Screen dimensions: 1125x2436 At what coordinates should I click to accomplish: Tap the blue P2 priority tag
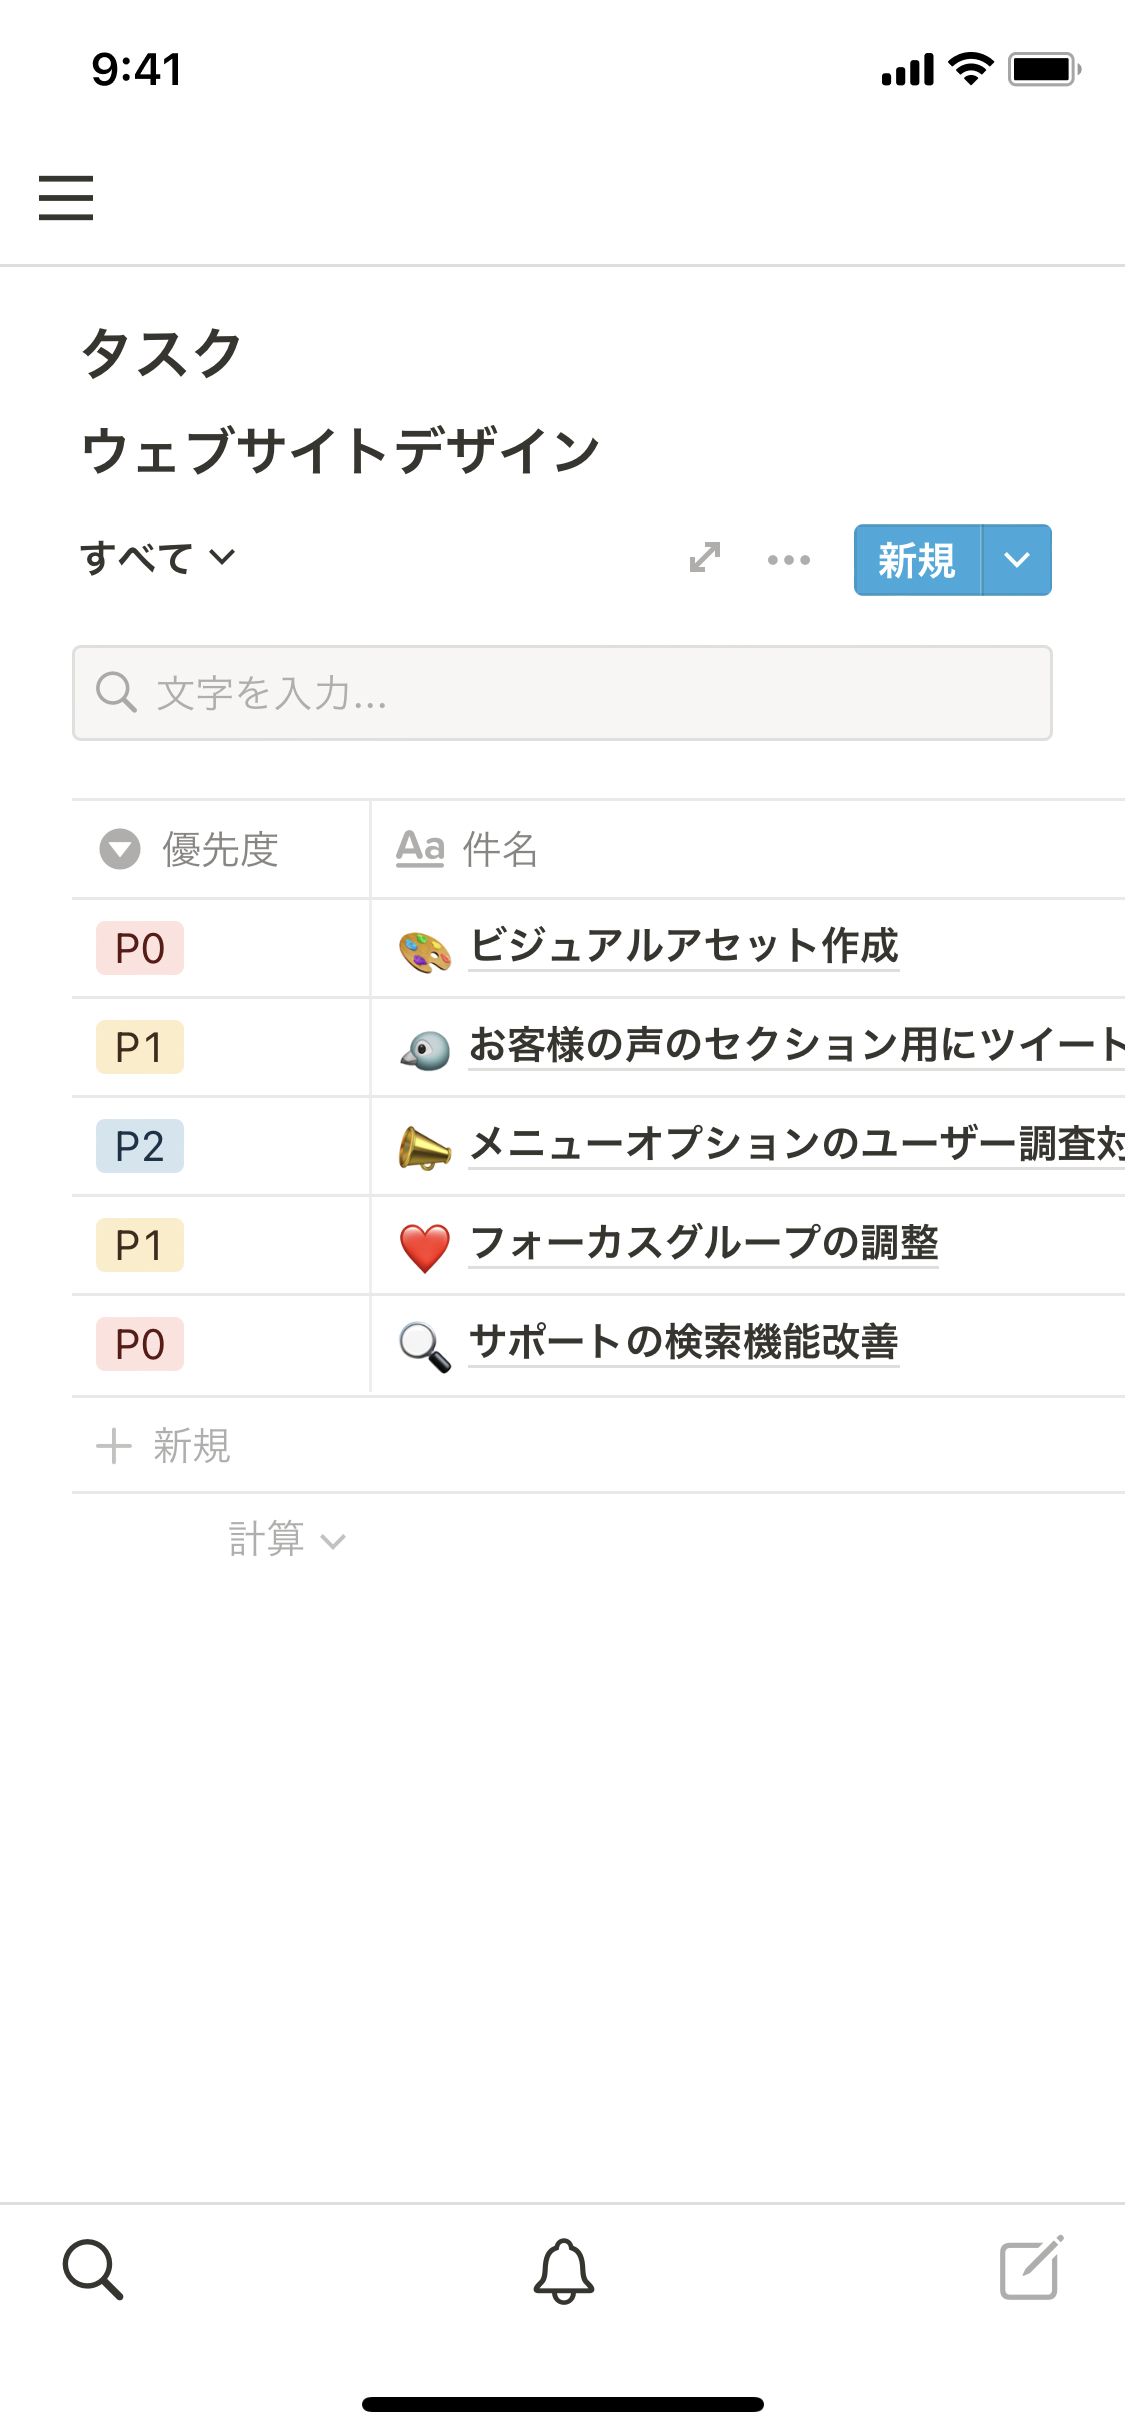click(x=140, y=1147)
